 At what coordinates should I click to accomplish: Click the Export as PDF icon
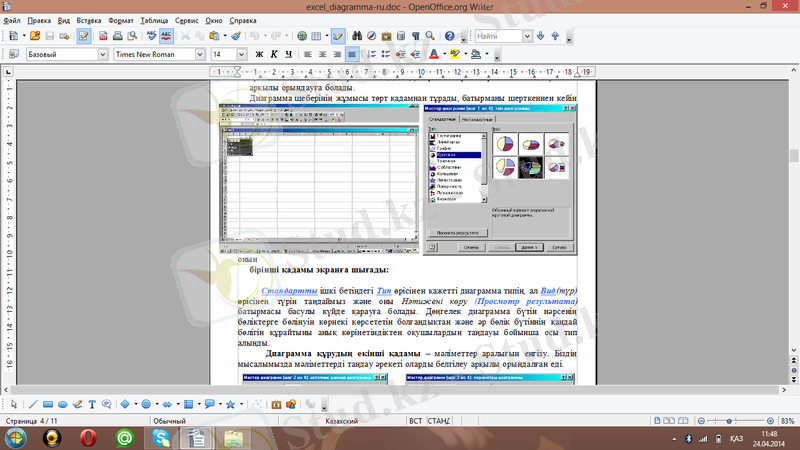click(103, 36)
